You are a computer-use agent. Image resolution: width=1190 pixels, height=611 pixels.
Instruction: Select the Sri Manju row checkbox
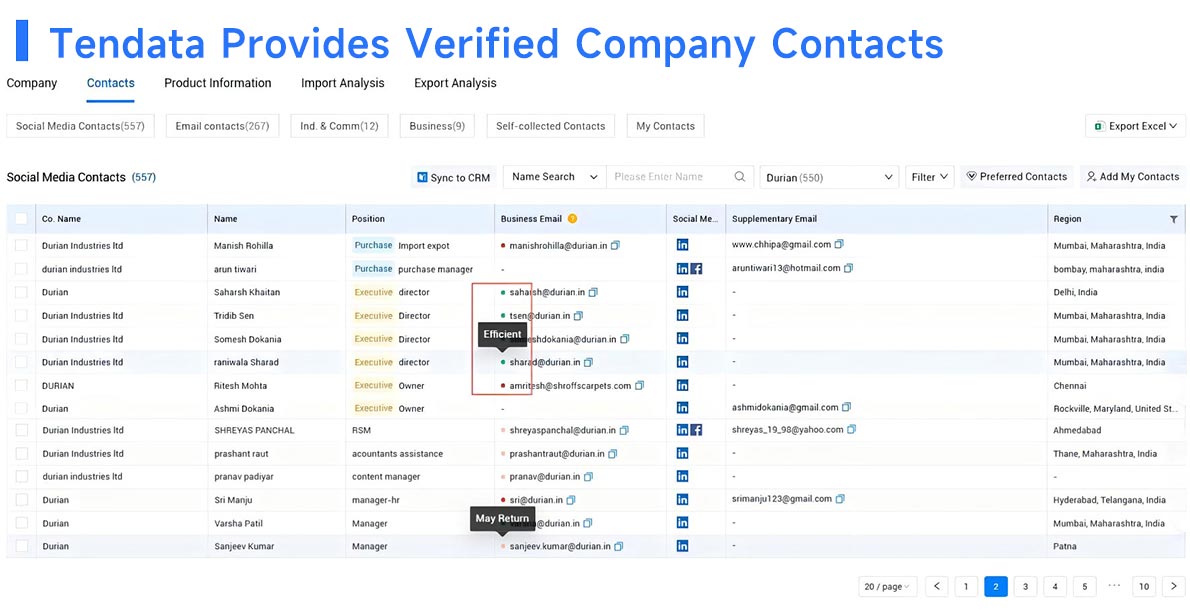[x=21, y=500]
